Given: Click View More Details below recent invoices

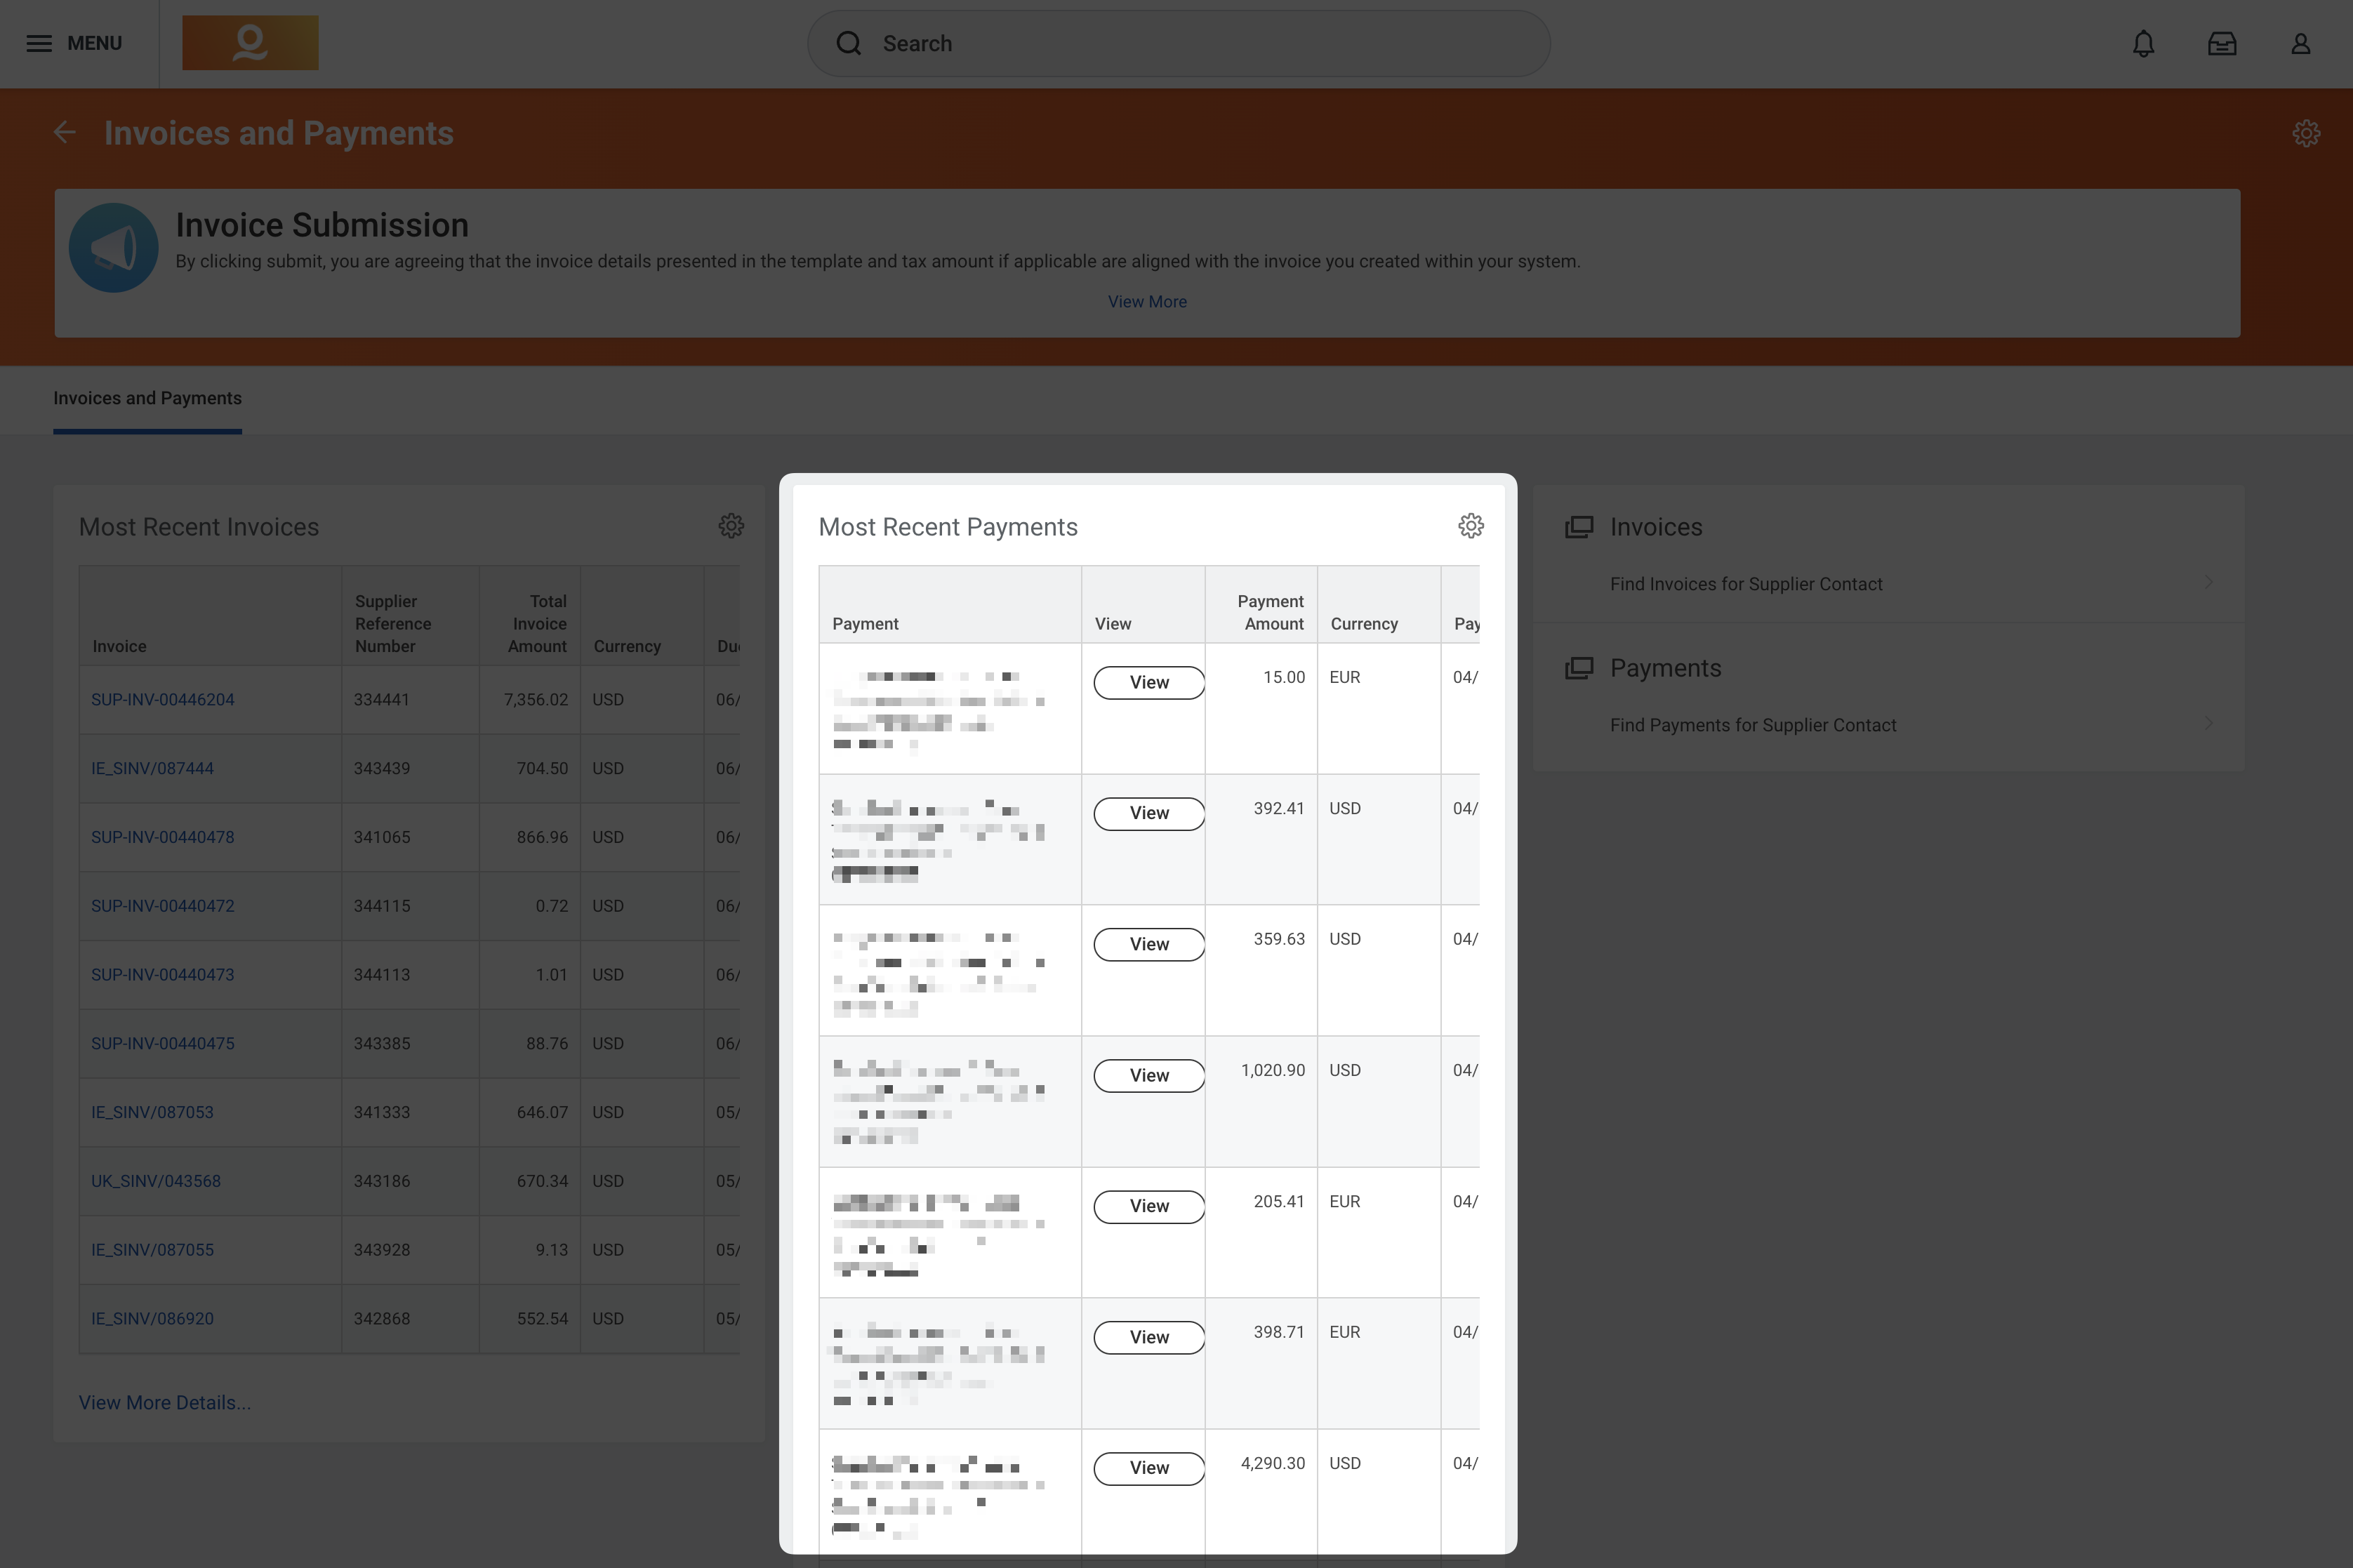Looking at the screenshot, I should click(x=165, y=1402).
